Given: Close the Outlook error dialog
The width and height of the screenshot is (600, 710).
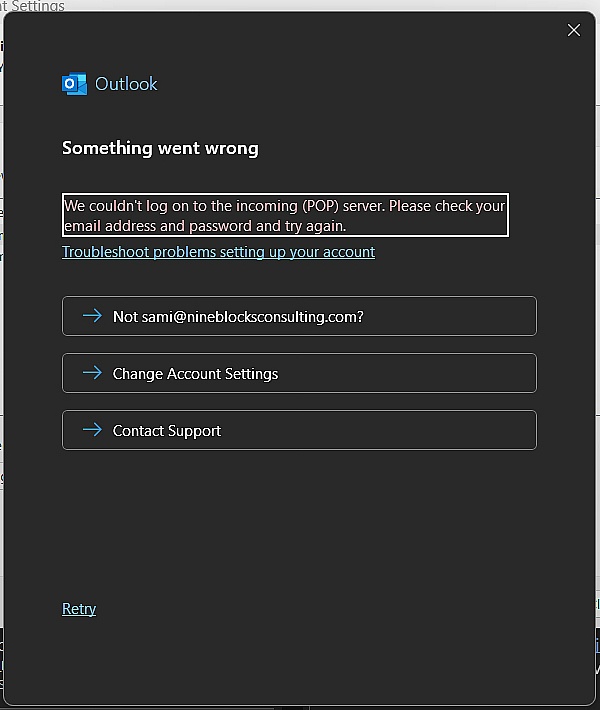Looking at the screenshot, I should [574, 30].
